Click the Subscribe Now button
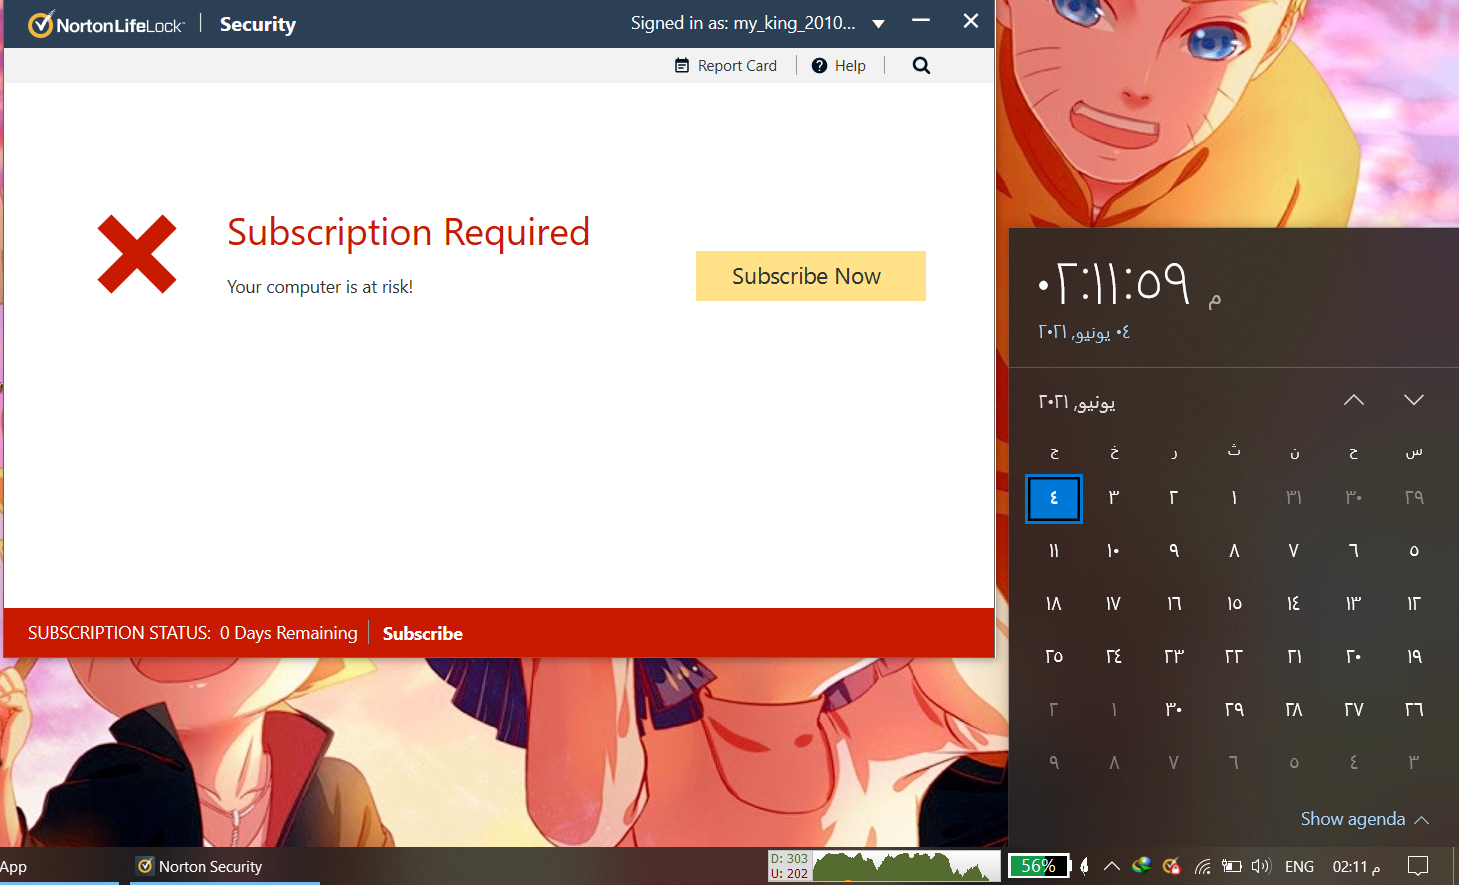The image size is (1459, 885). 811,276
